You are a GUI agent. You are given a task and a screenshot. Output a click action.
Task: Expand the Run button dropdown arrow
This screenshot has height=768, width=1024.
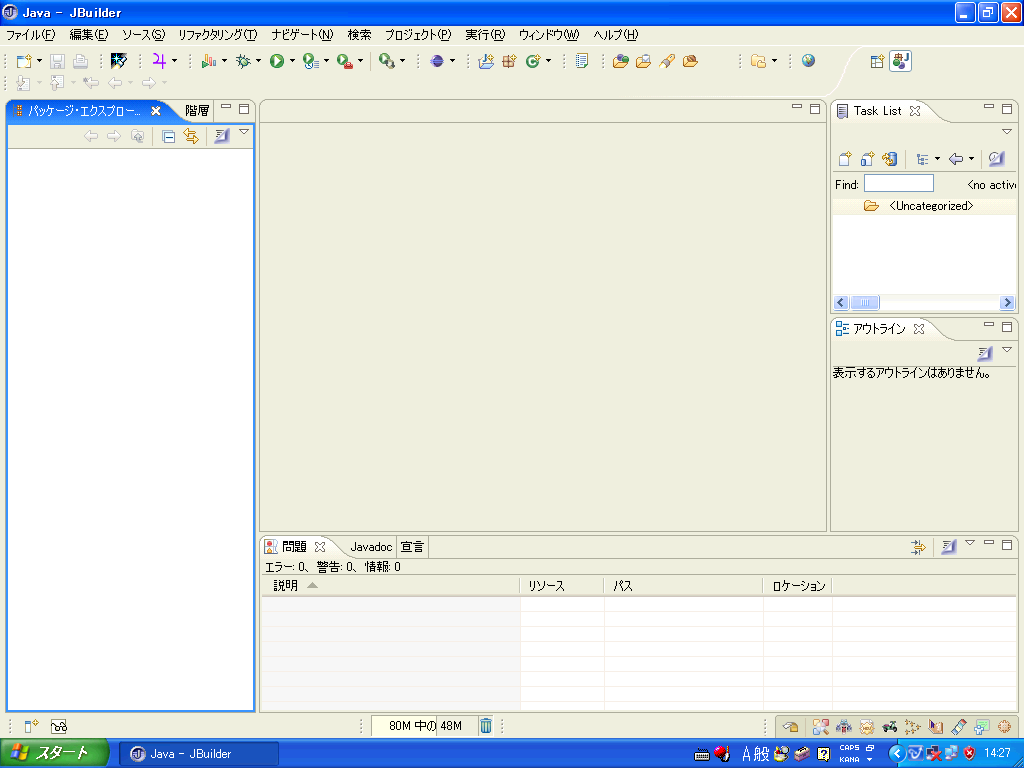tap(292, 62)
